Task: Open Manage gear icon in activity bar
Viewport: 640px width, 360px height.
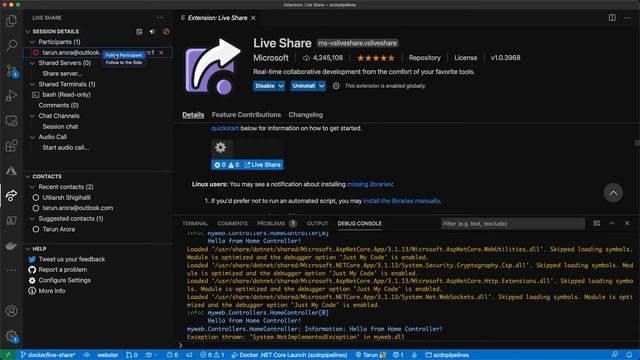Action: pos(11,336)
